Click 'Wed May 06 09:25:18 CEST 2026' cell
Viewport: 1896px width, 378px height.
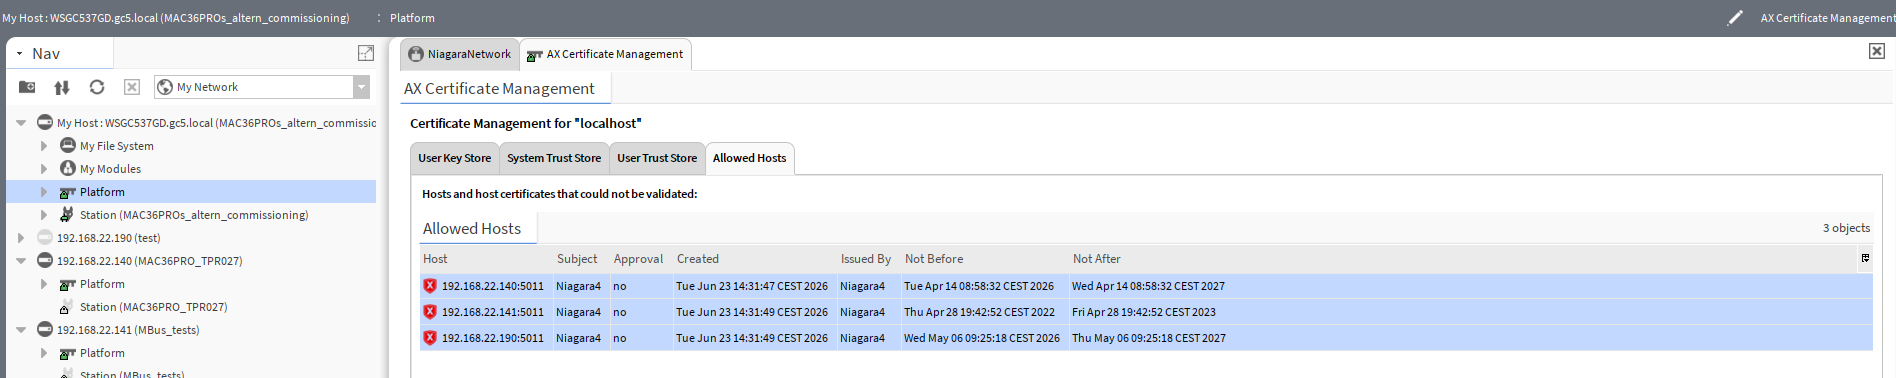click(x=982, y=338)
